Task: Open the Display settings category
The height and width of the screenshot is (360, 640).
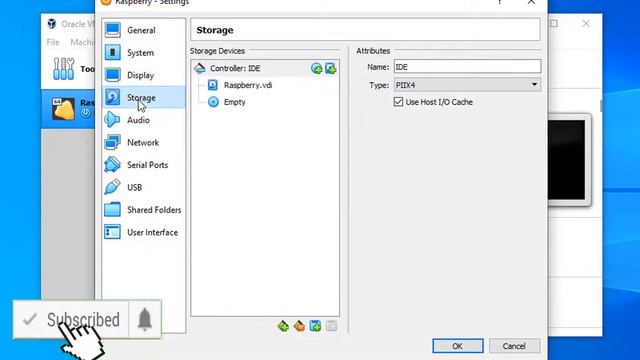Action: coord(143,75)
